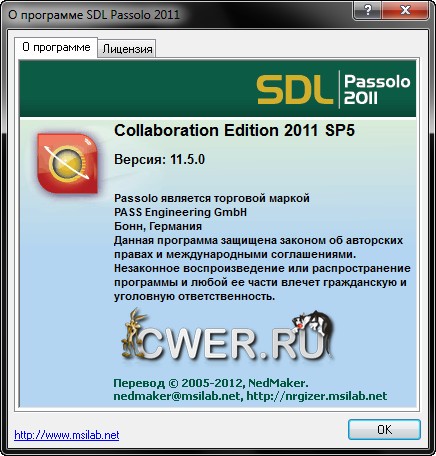Click "Passolo является торговой маркой" text

212,198
